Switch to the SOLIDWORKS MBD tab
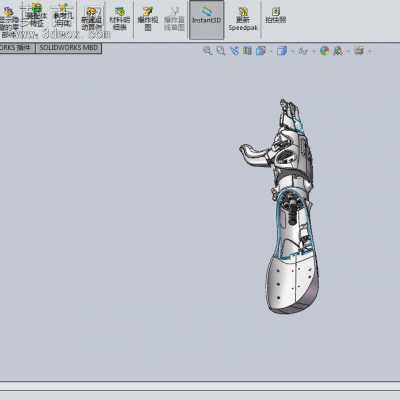 [x=68, y=48]
